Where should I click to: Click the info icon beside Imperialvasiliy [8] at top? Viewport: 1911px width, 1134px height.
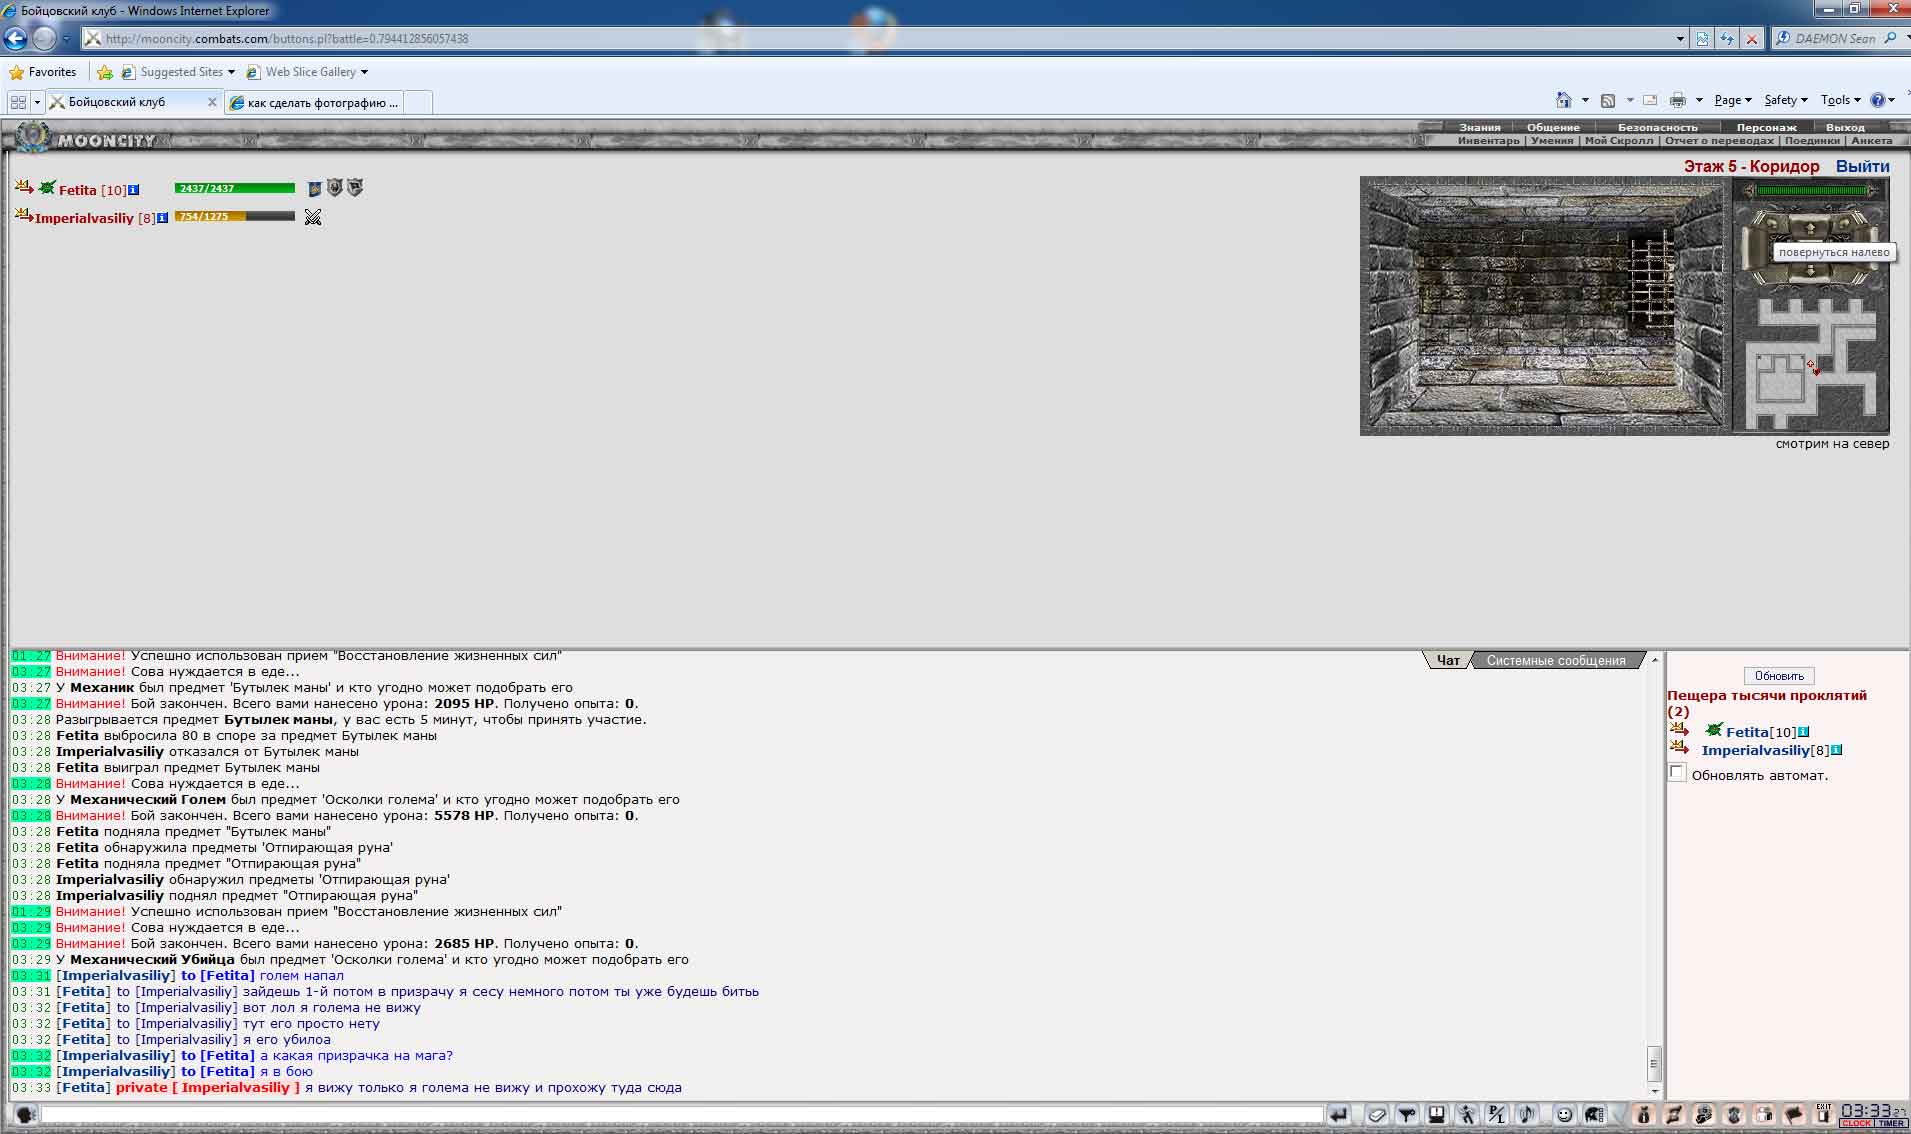click(x=162, y=218)
